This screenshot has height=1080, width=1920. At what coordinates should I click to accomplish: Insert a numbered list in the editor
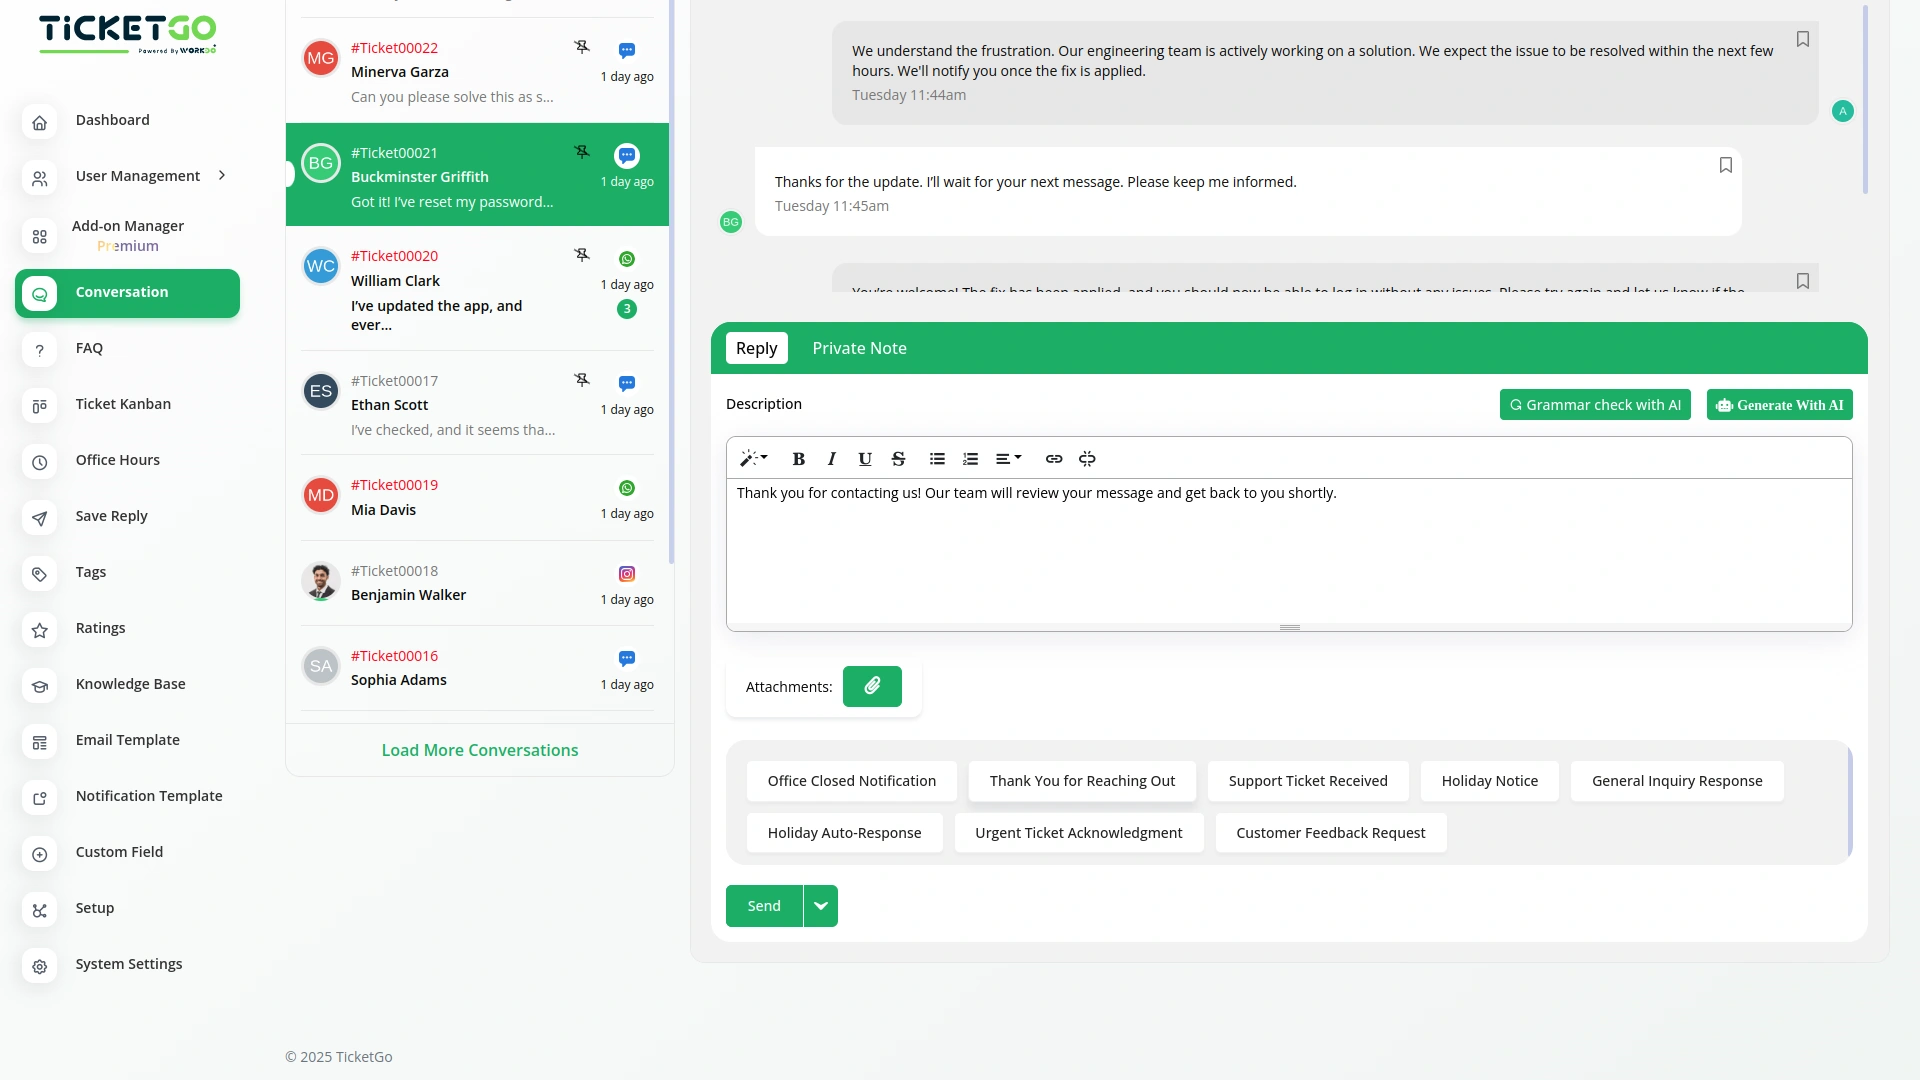[x=970, y=459]
